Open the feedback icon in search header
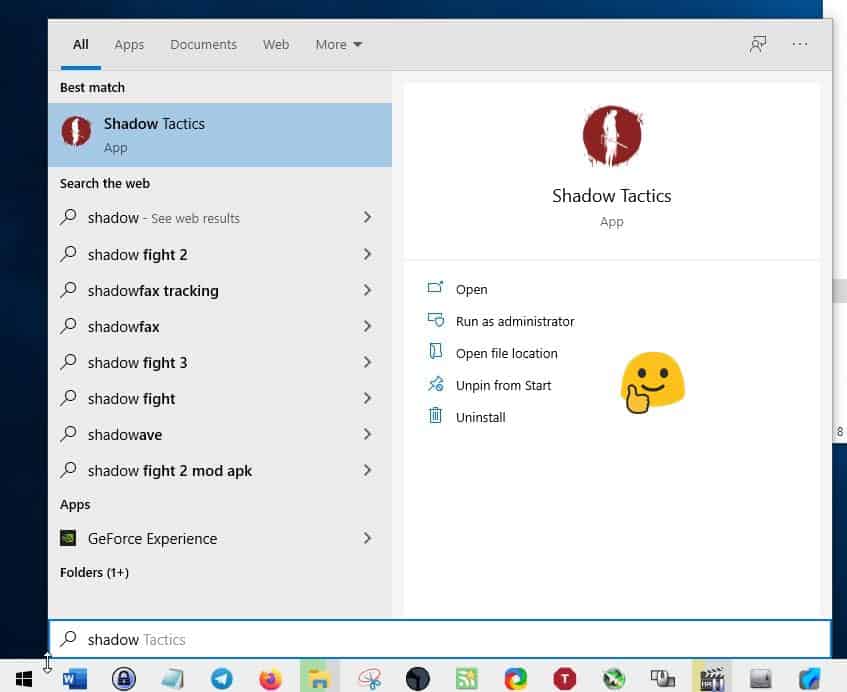Viewport: 847px width, 692px height. pyautogui.click(x=758, y=44)
